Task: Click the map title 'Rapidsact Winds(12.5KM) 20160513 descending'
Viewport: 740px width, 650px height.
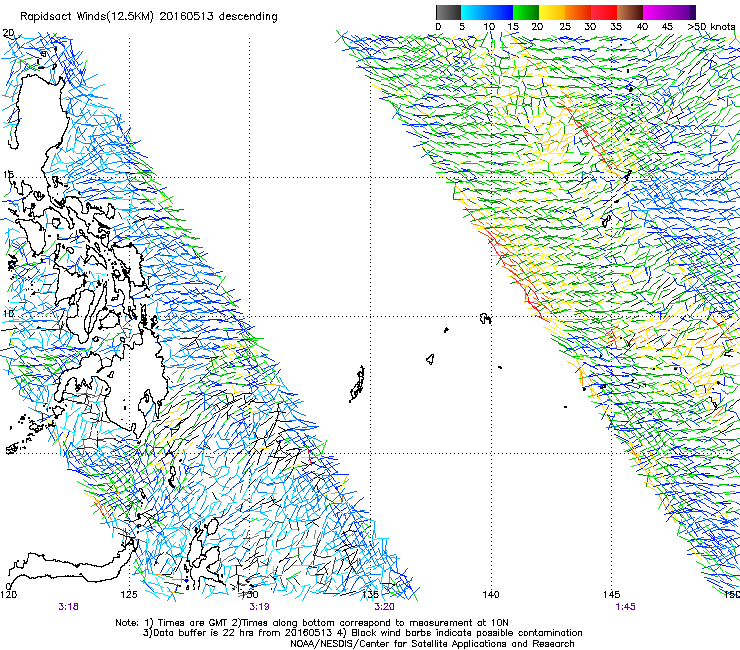Action: (149, 17)
